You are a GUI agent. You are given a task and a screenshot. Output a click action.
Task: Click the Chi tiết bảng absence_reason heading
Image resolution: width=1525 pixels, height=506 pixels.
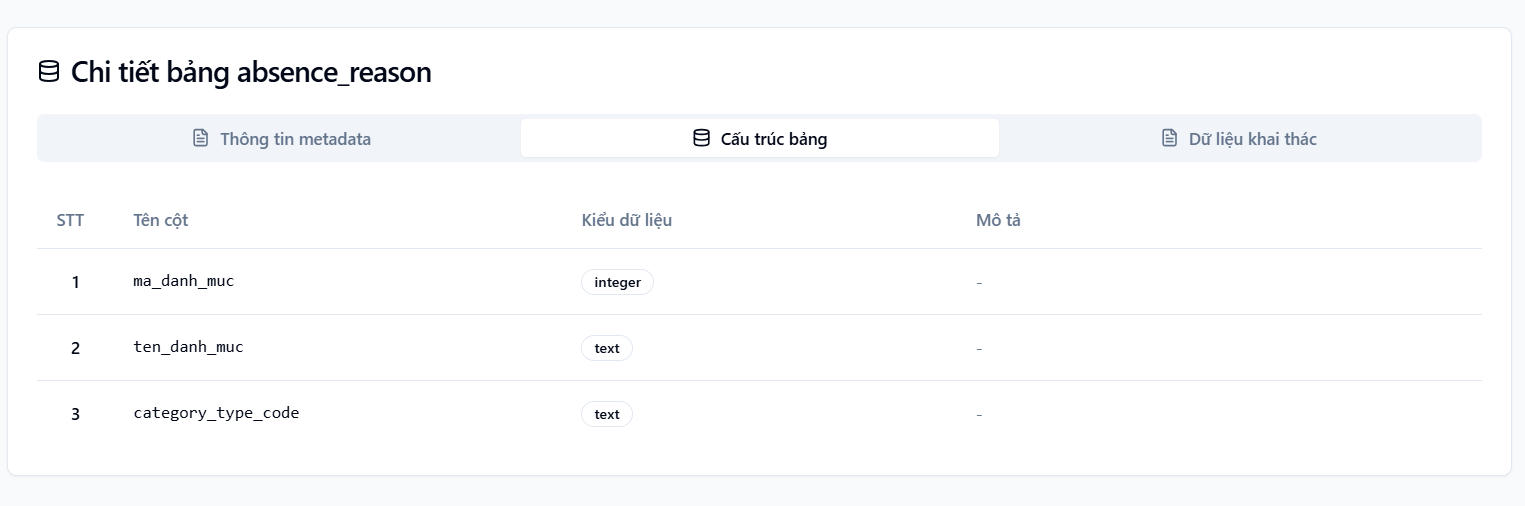[x=251, y=72]
